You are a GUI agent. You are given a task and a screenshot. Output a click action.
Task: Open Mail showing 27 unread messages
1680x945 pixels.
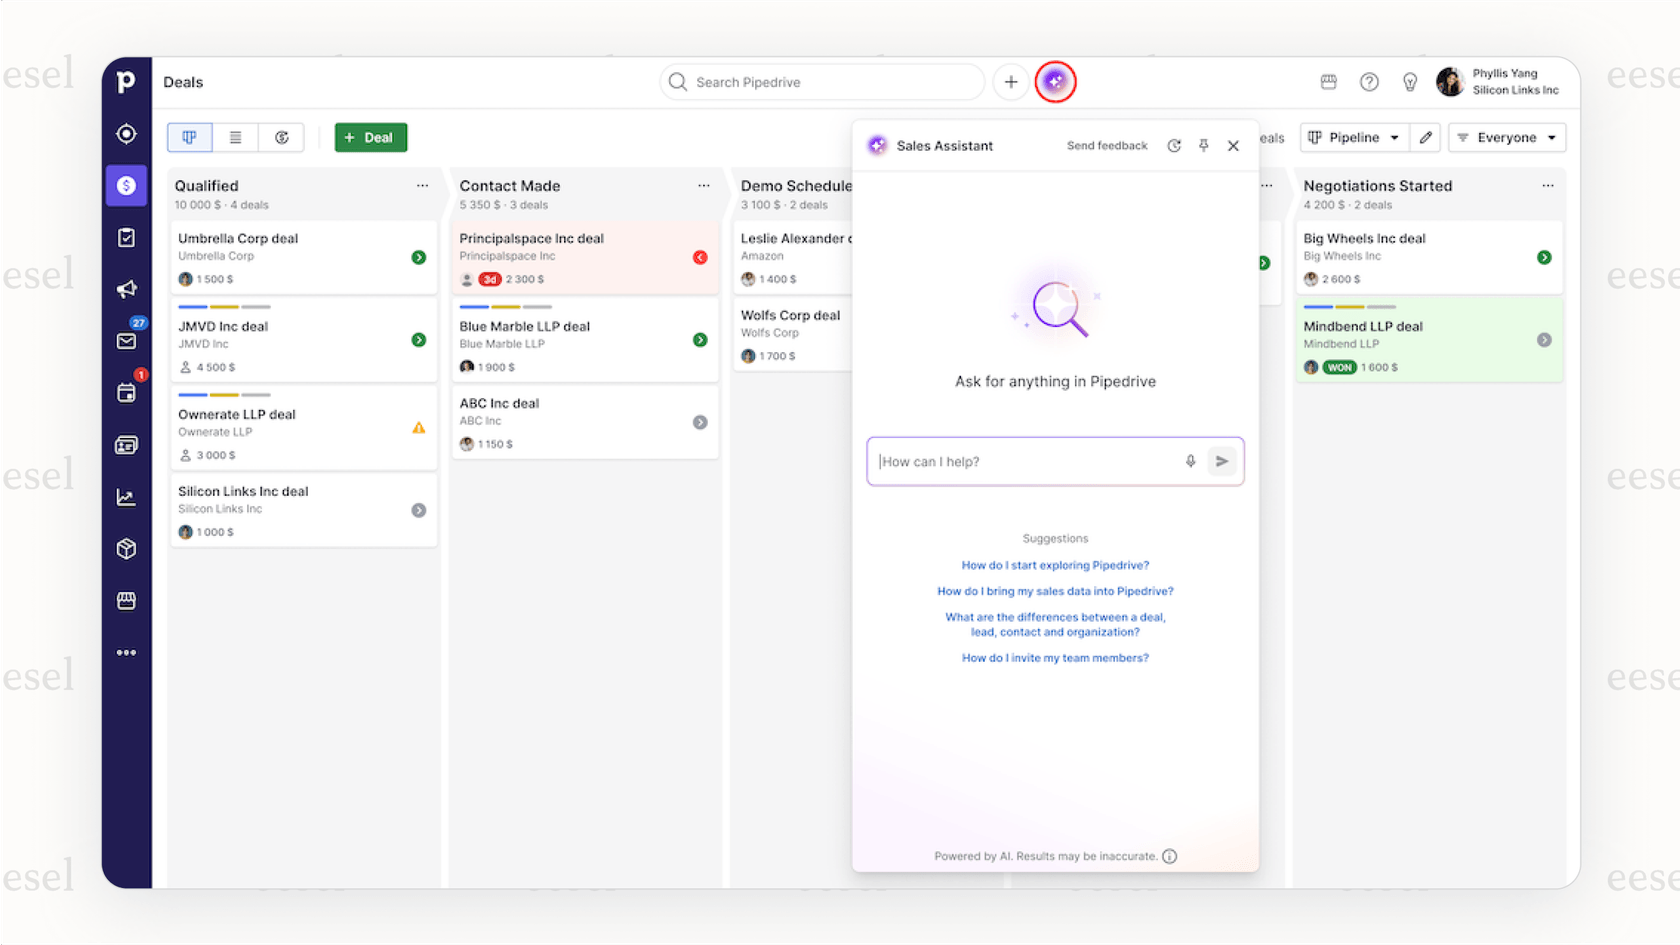click(x=126, y=341)
